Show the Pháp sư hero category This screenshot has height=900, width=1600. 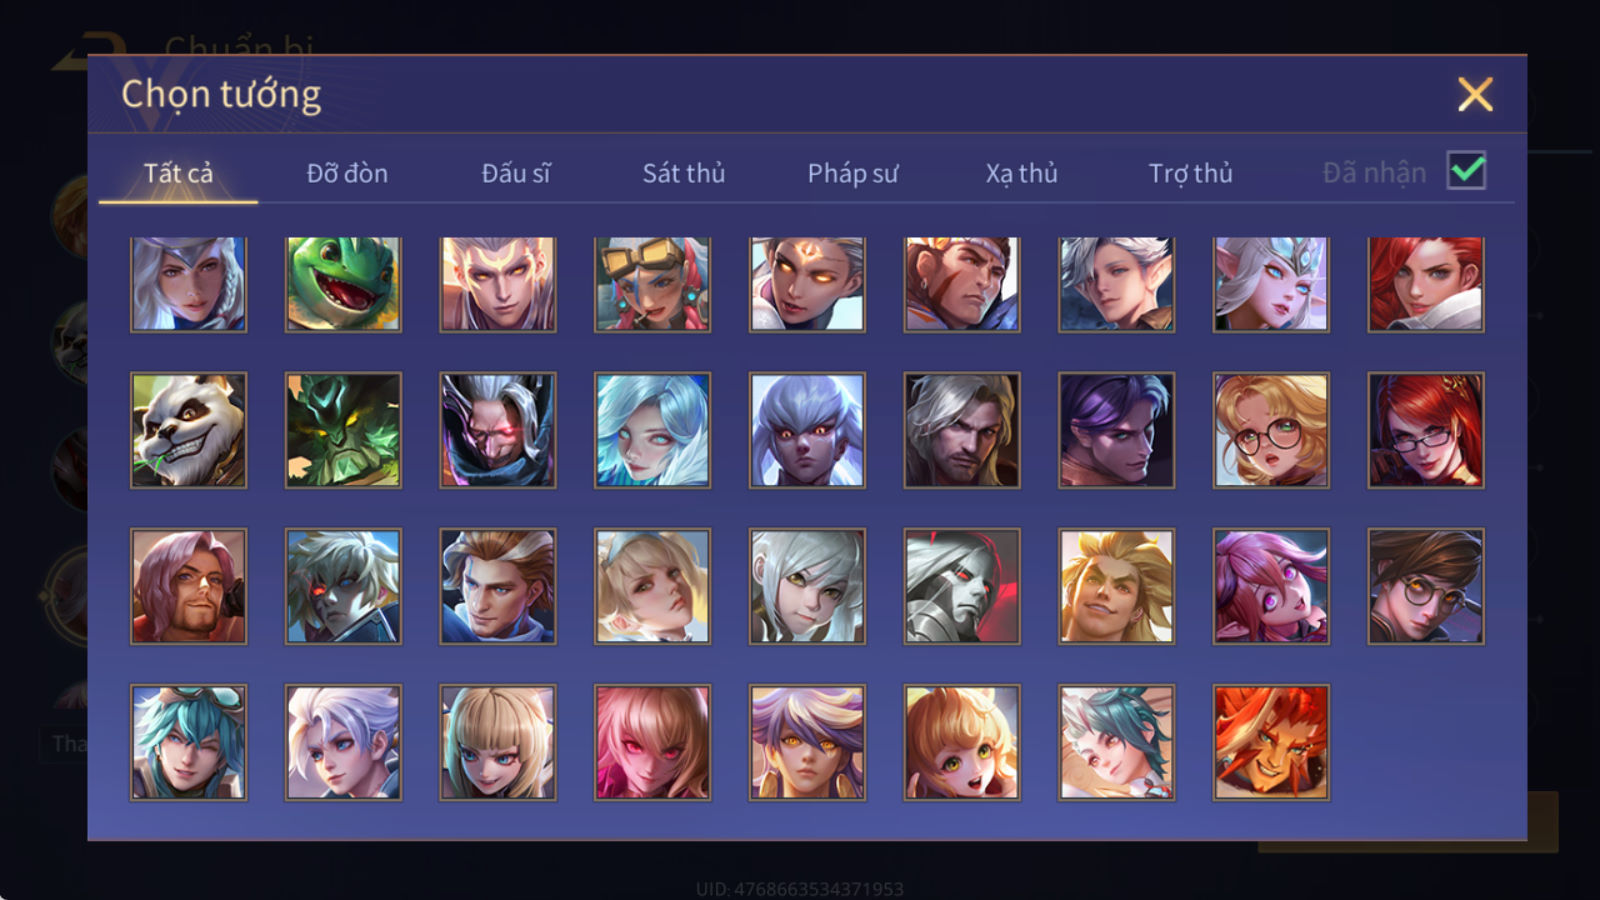point(853,173)
